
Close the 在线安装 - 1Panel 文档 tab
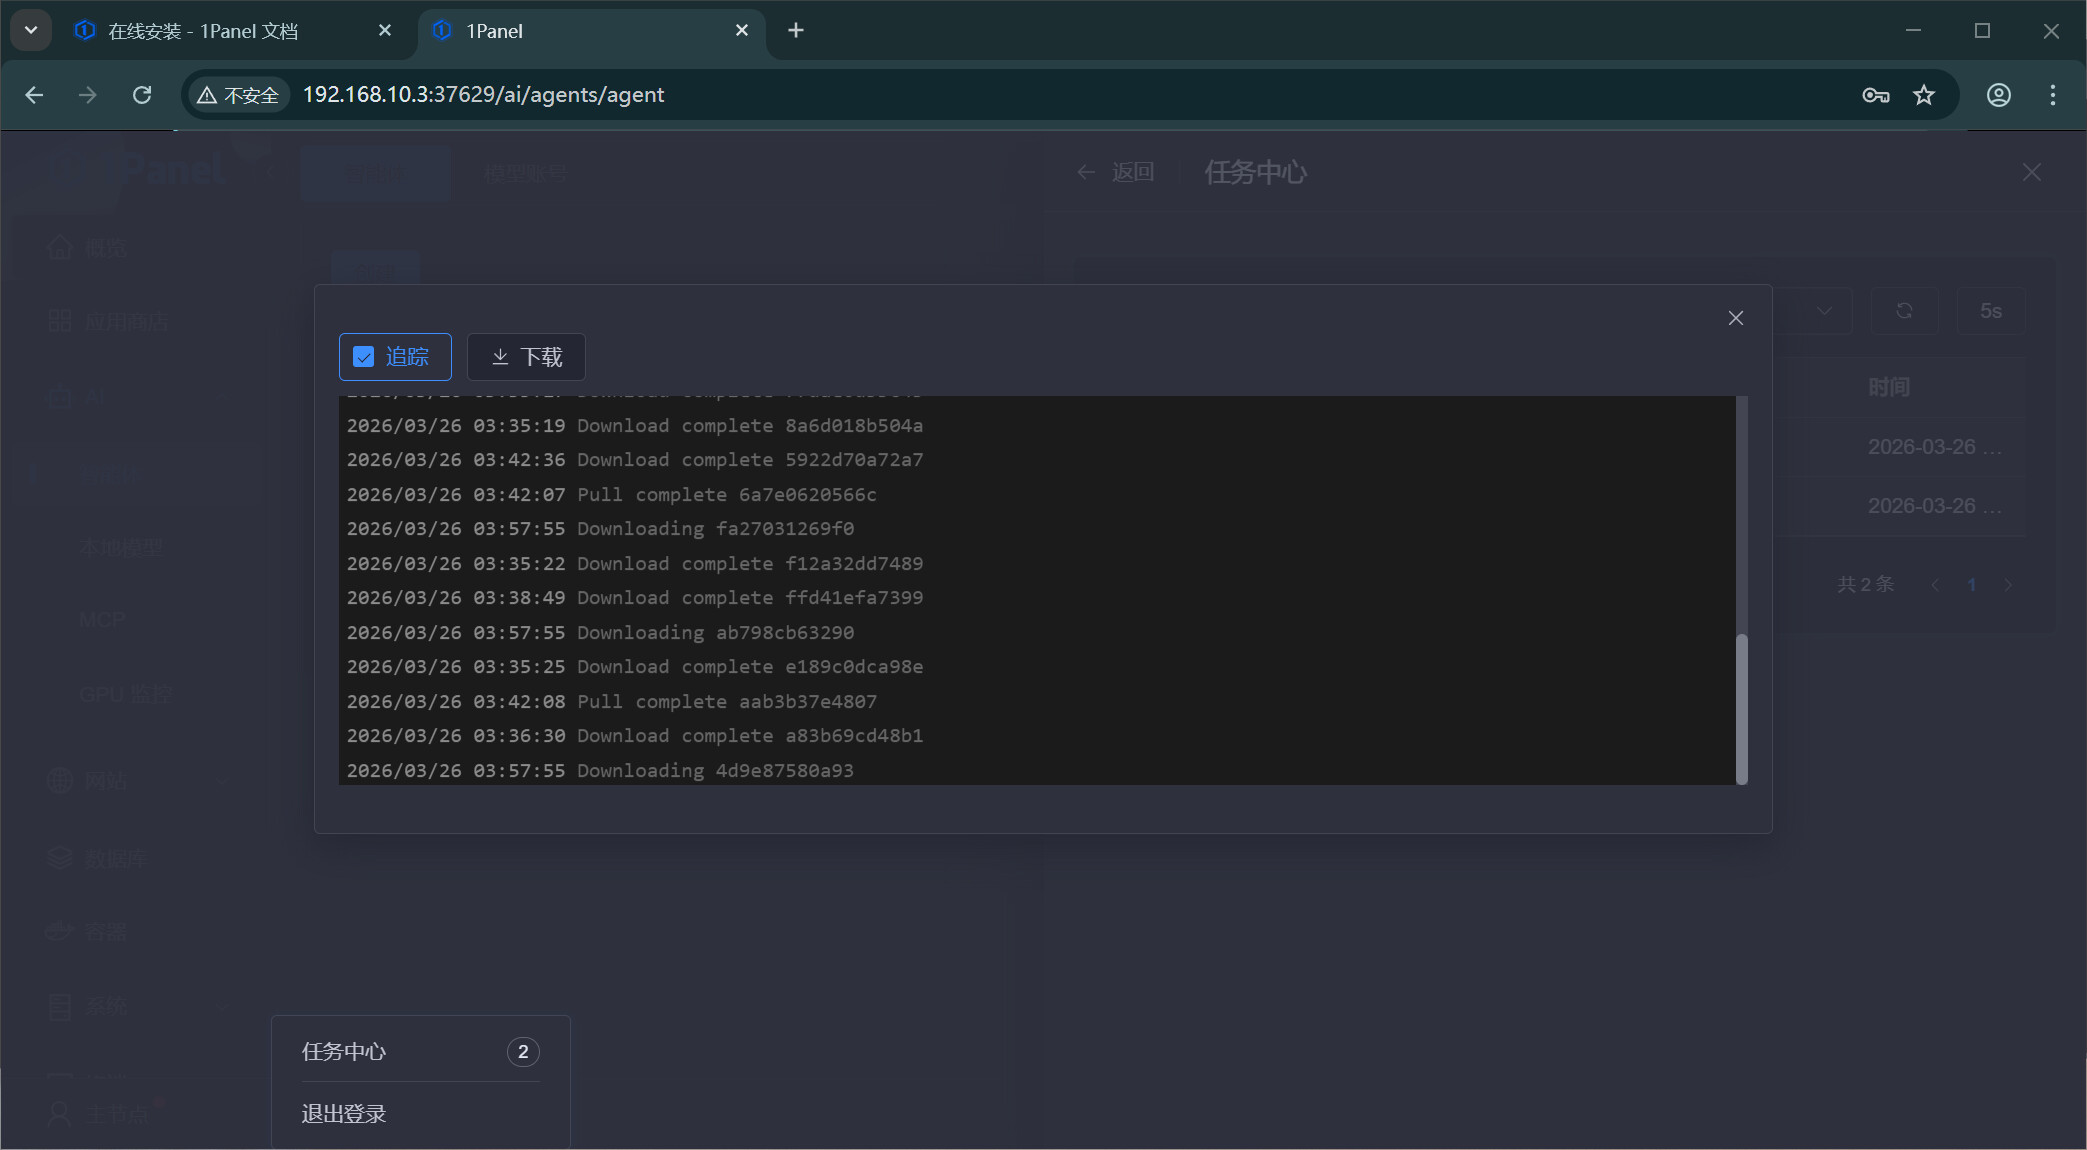(x=385, y=31)
